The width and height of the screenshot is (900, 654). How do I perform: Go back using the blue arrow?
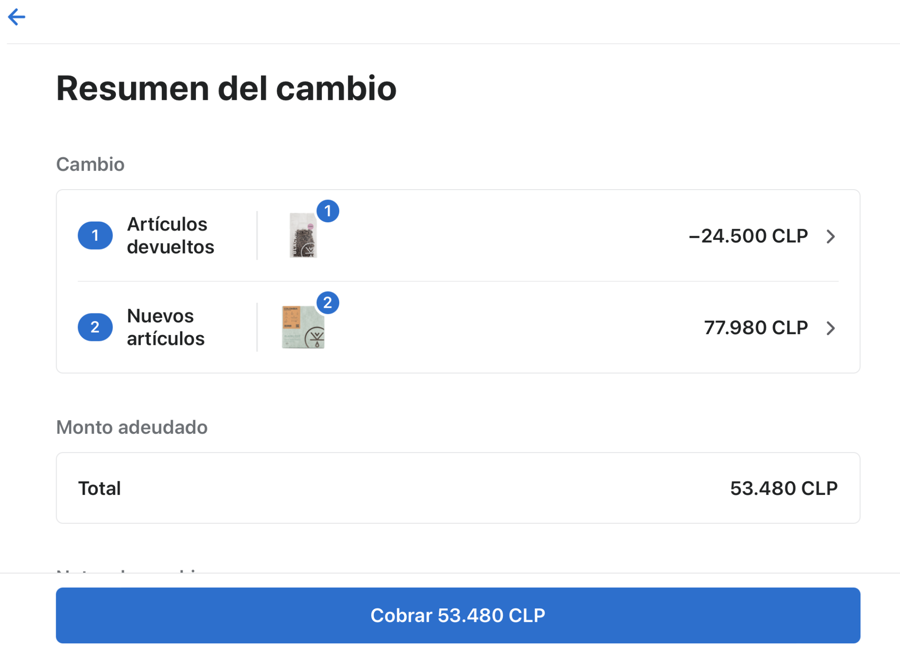tap(17, 17)
